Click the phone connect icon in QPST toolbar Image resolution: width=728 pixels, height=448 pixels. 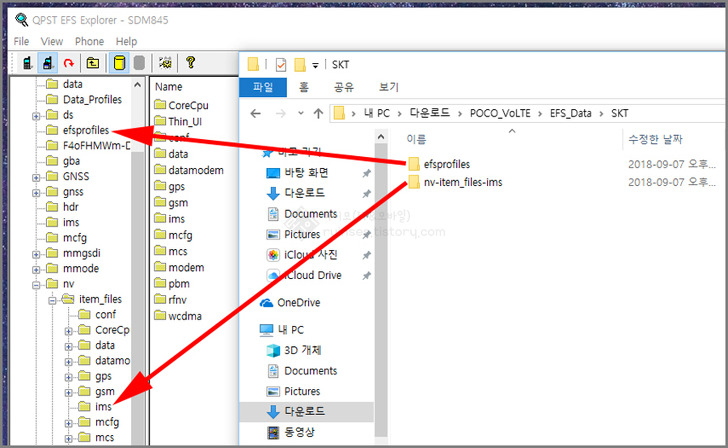(x=27, y=63)
